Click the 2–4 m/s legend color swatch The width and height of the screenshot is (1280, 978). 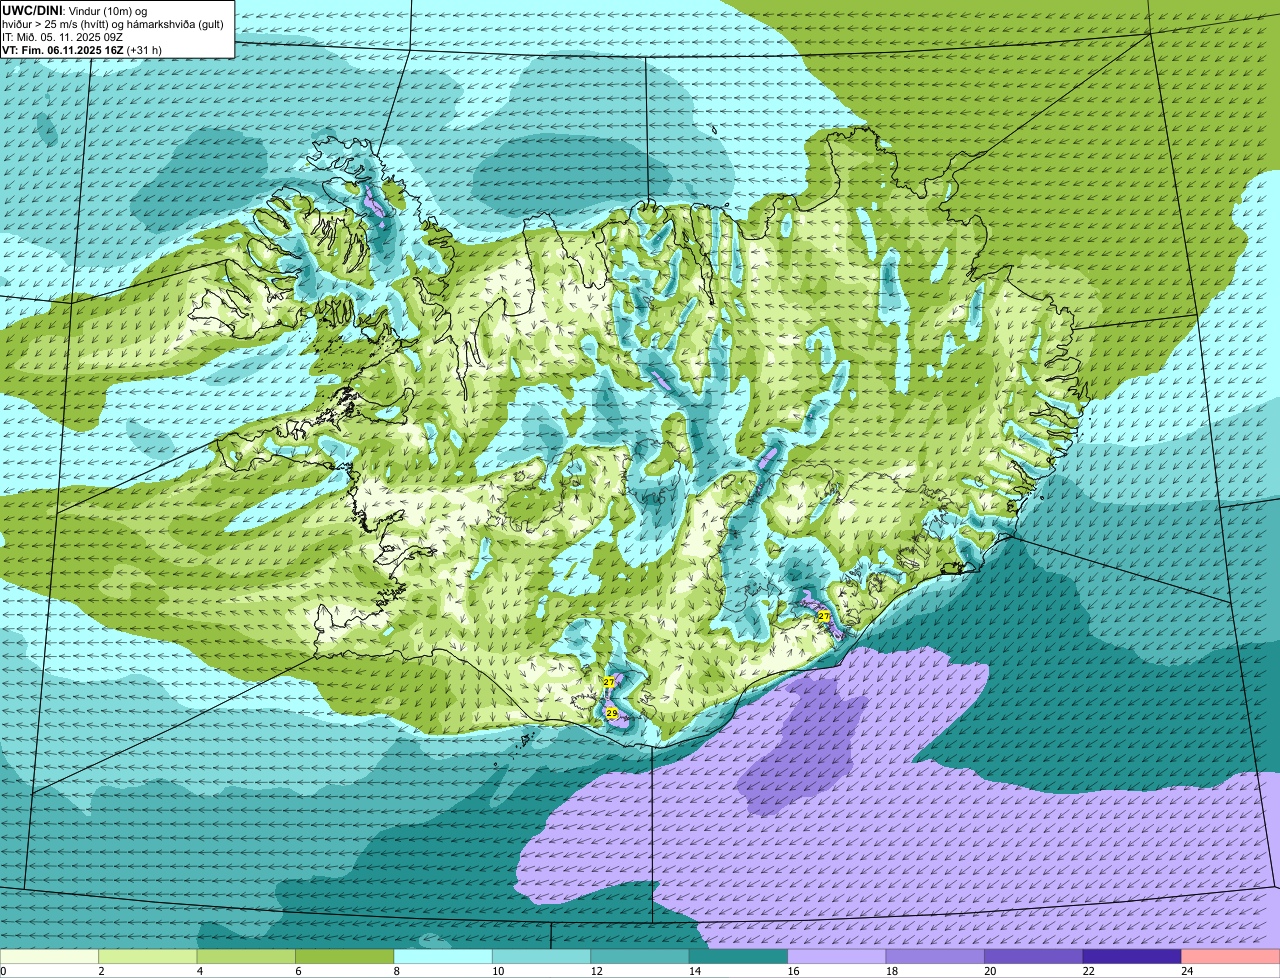tap(148, 956)
